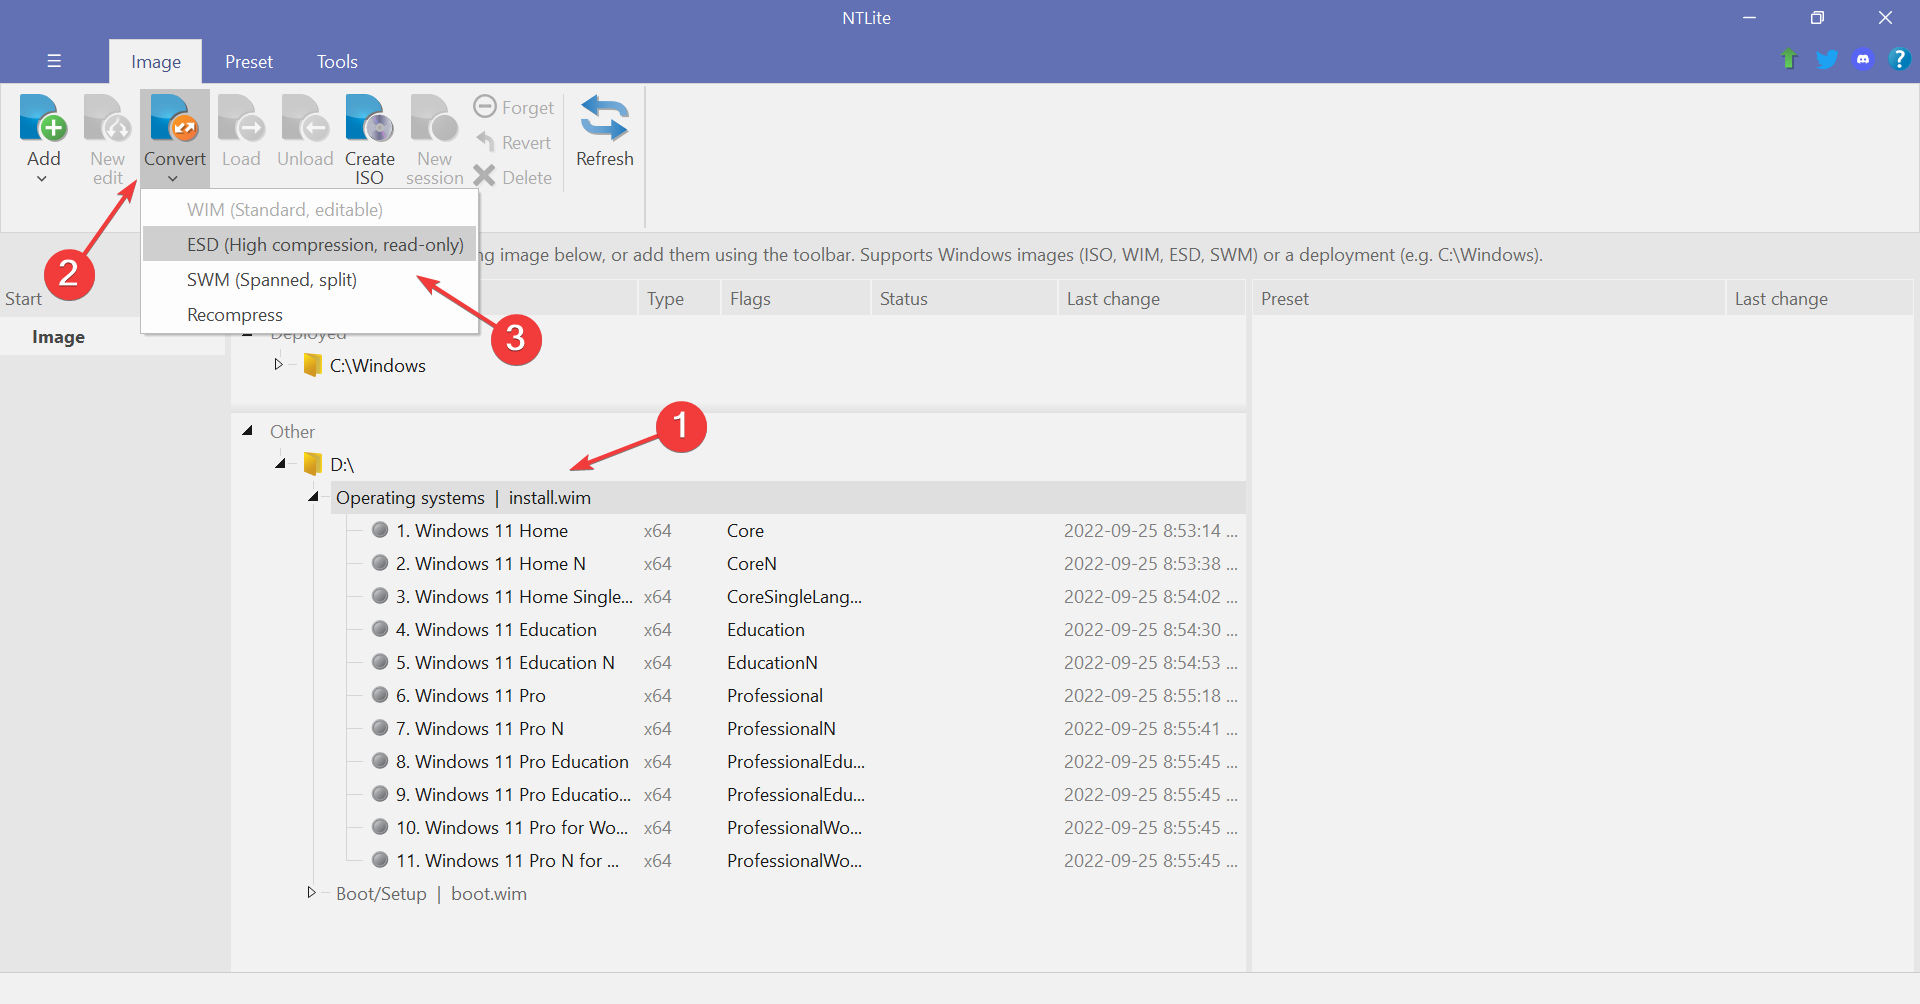Click the Unload image toolbar icon
This screenshot has width=1920, height=1004.
(x=305, y=119)
